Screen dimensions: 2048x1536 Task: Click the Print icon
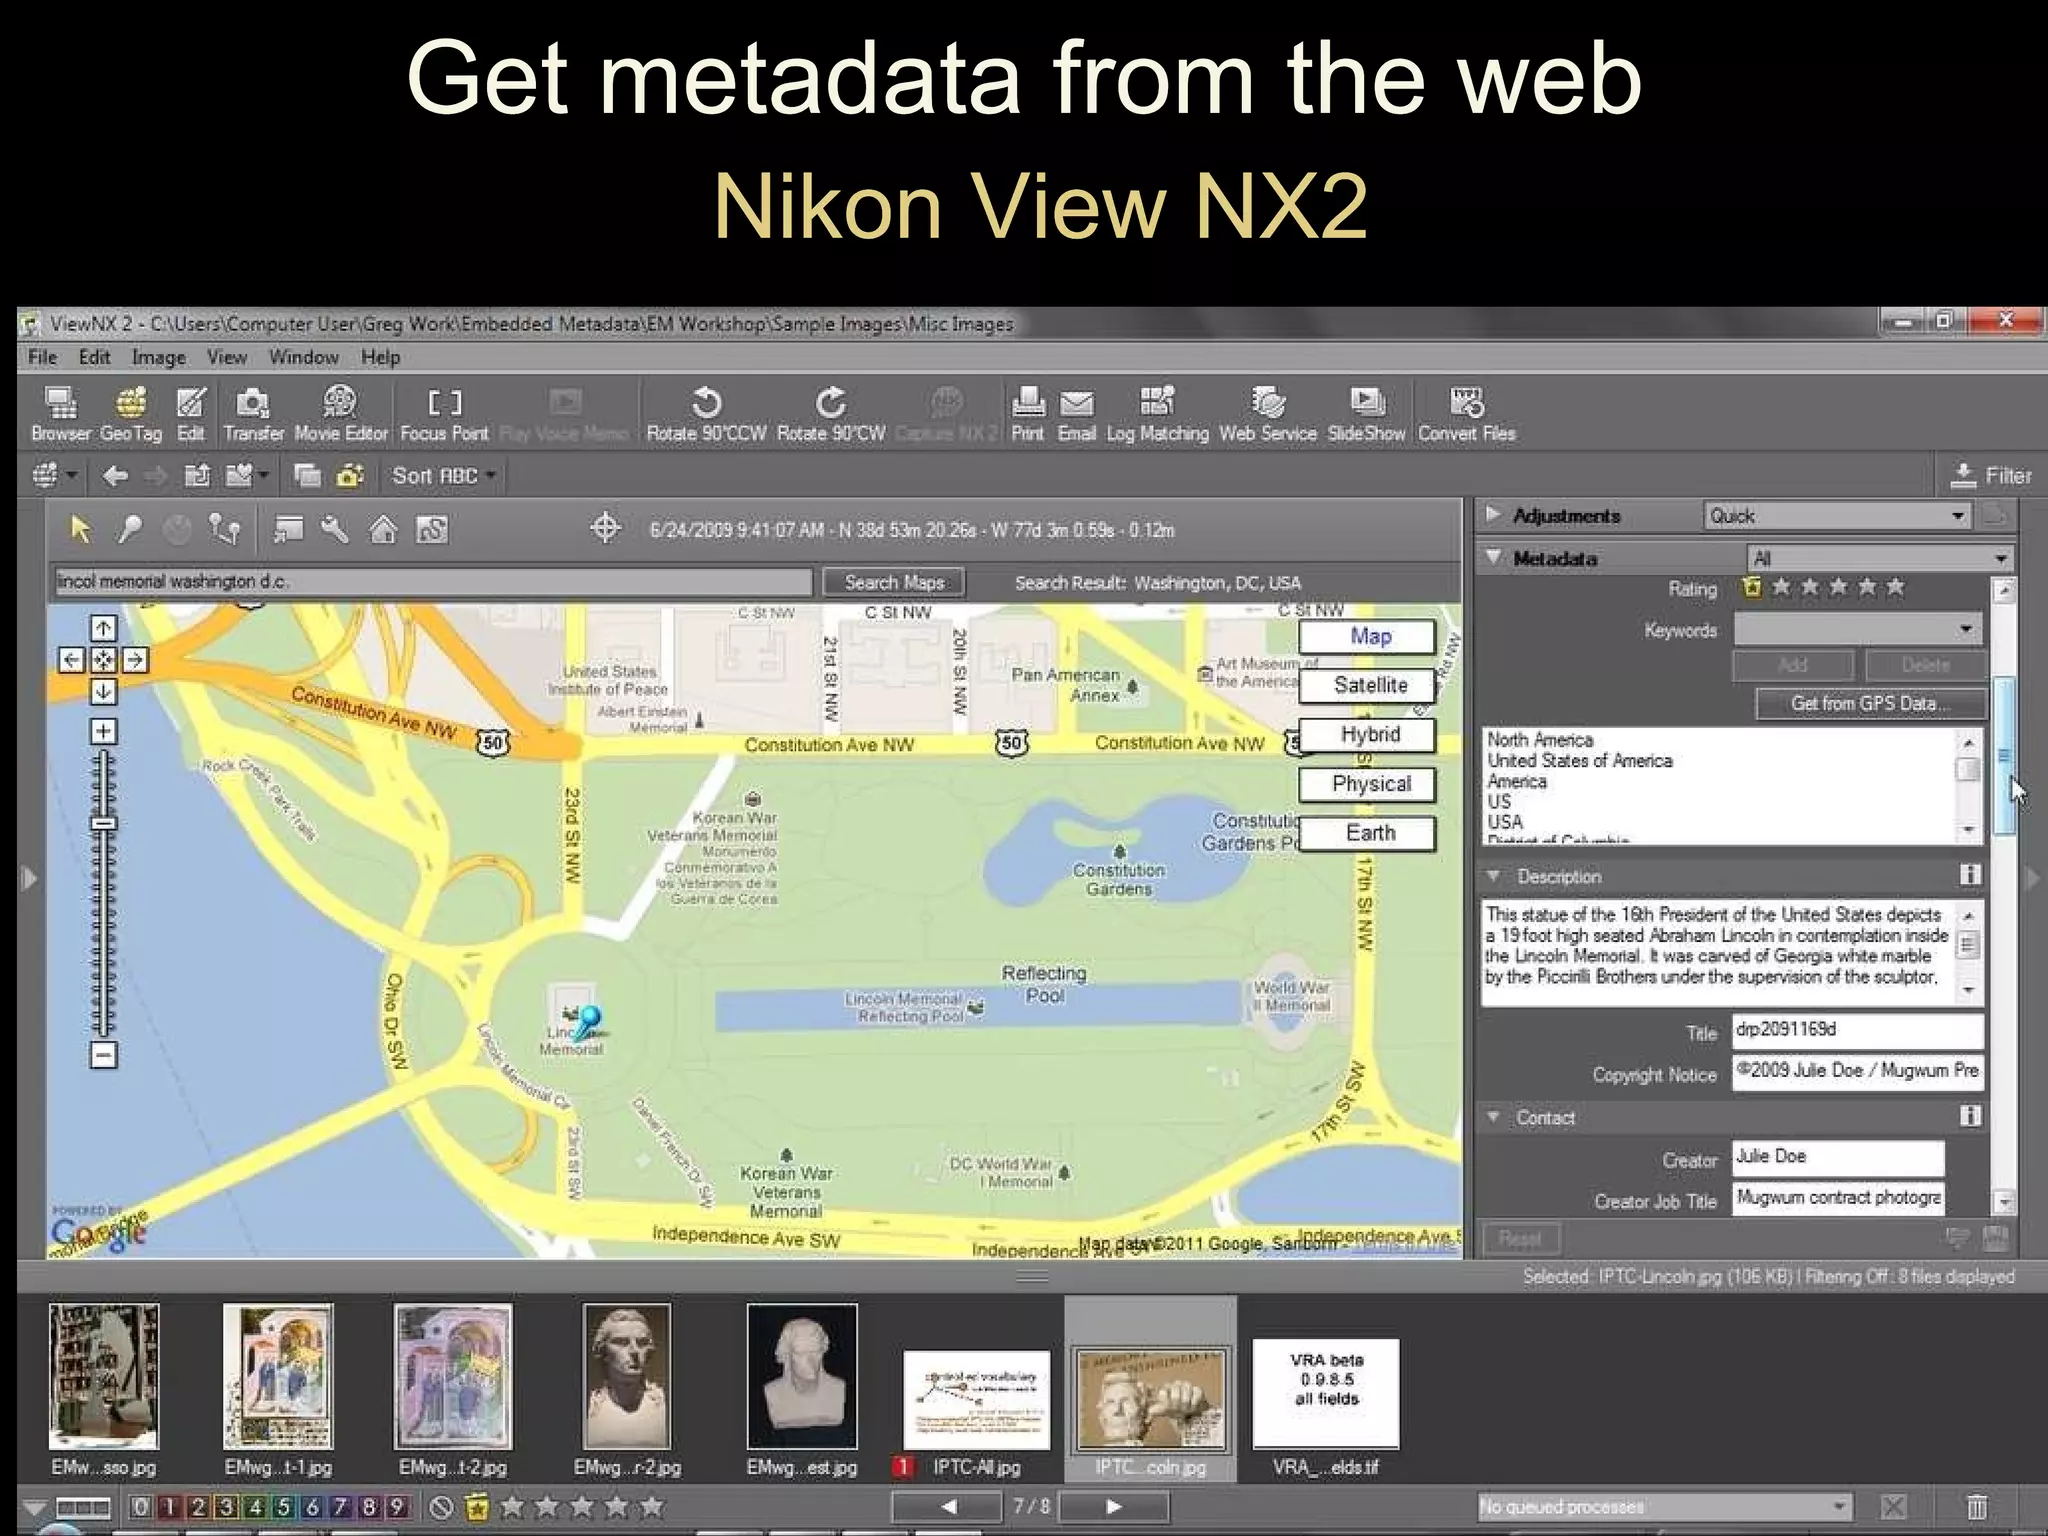(1027, 414)
